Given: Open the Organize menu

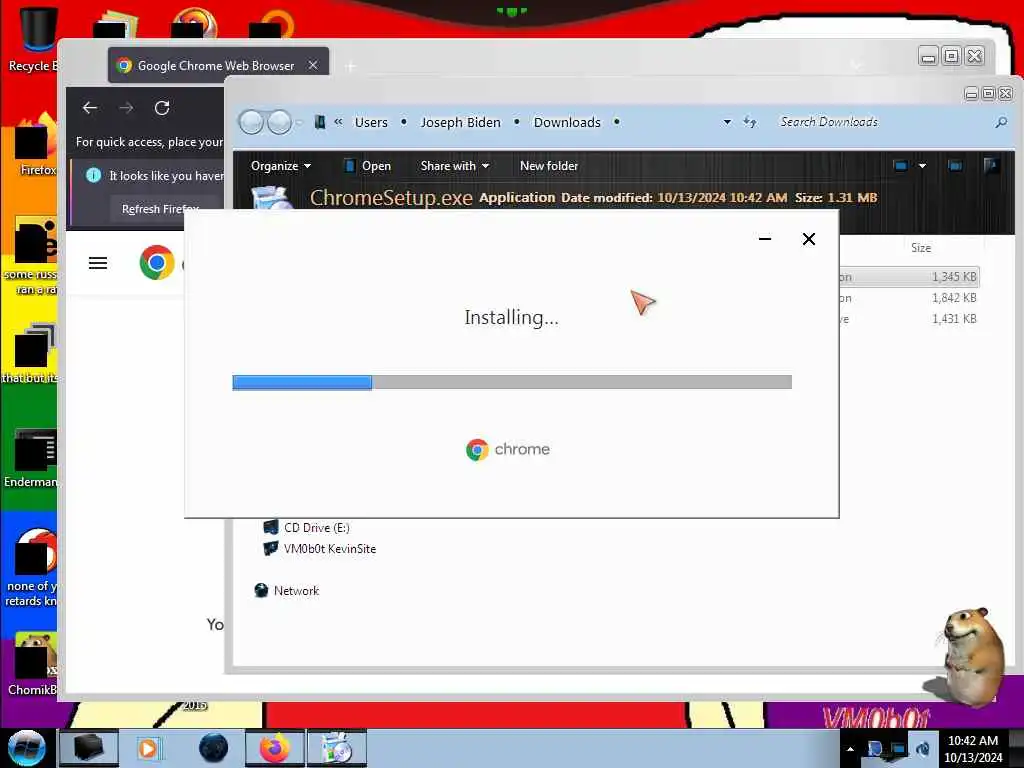Looking at the screenshot, I should (281, 166).
